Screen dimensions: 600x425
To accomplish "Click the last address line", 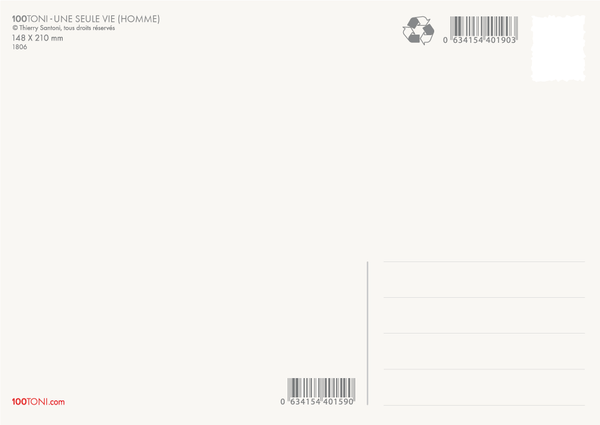I will [x=484, y=405].
